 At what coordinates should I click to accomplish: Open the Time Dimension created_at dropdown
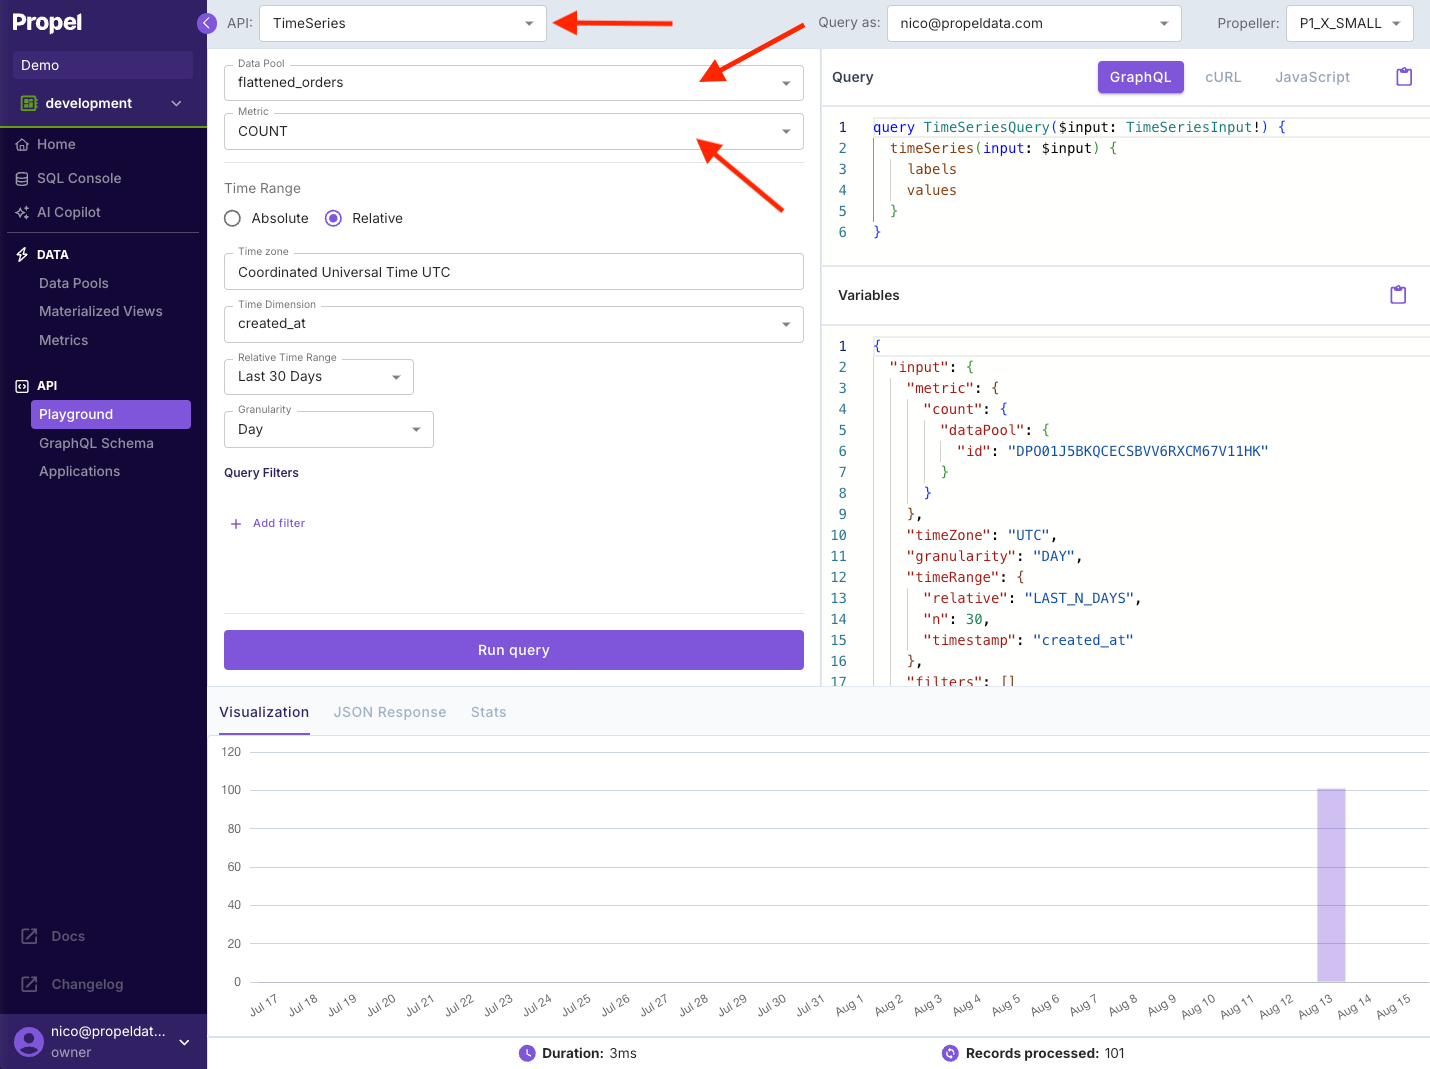tap(514, 324)
